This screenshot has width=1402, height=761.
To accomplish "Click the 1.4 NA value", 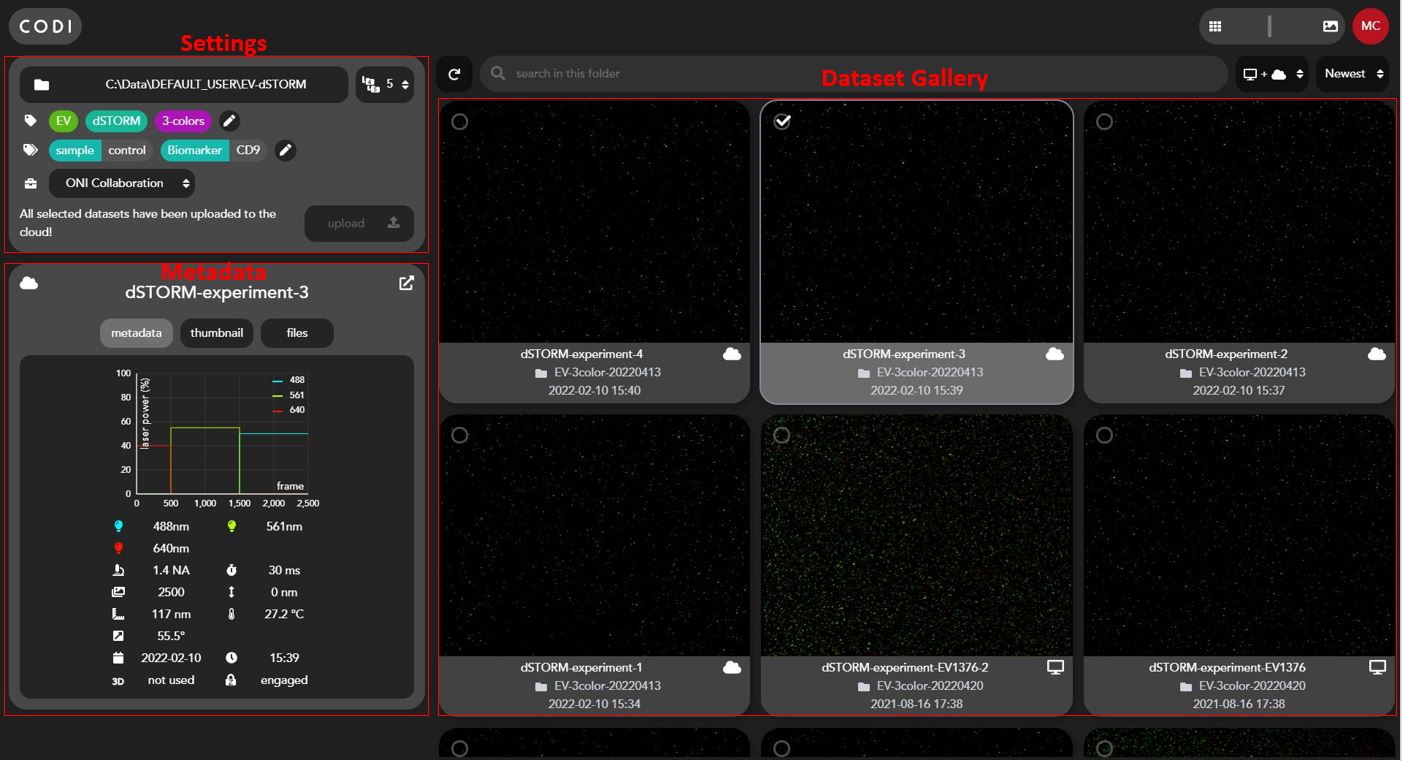I will tap(171, 571).
